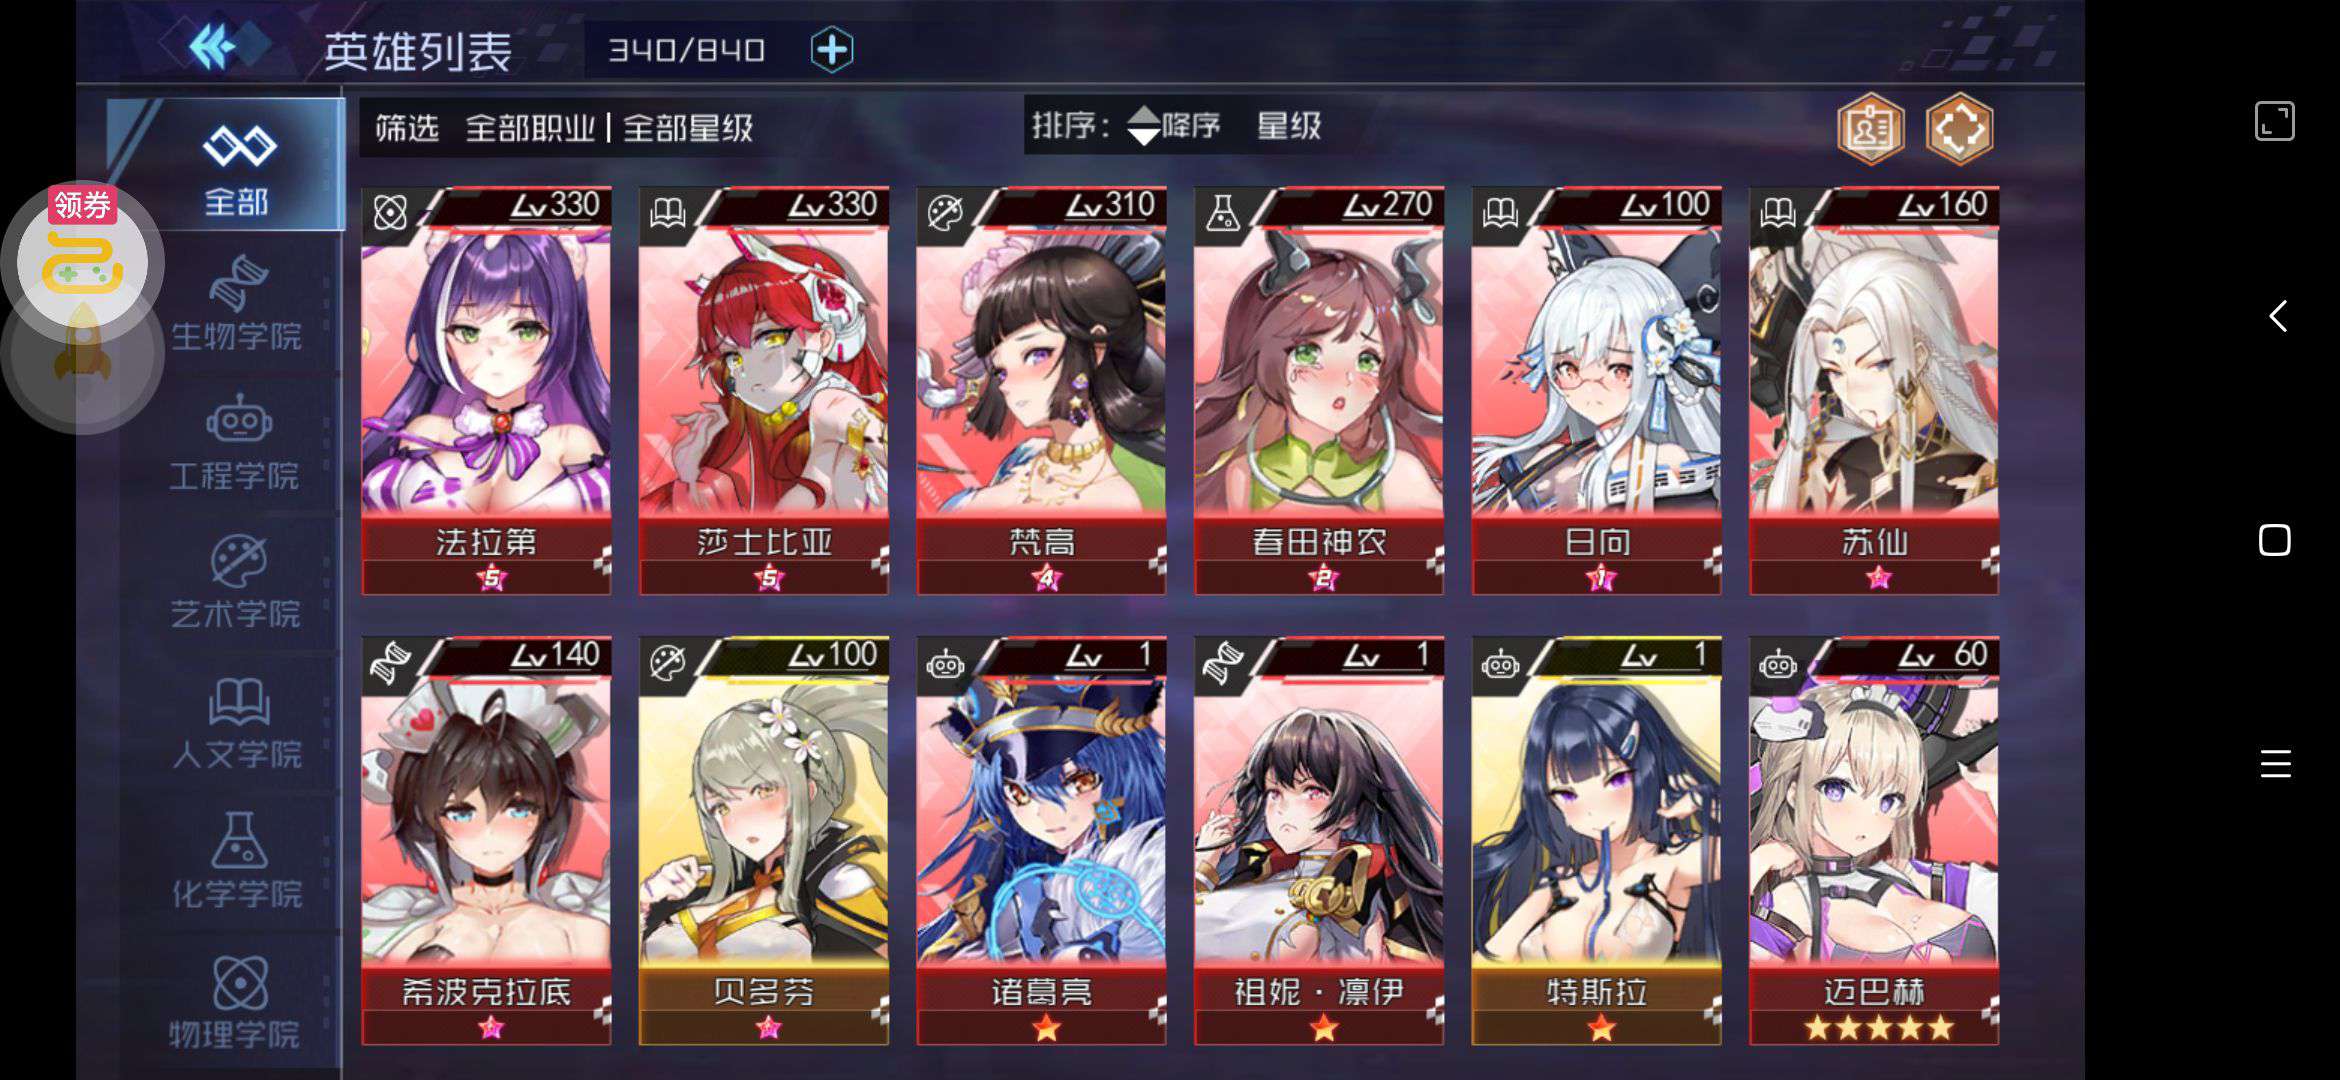2340x1080 pixels.
Task: Open the hexagon ID card icon
Action: (1870, 128)
